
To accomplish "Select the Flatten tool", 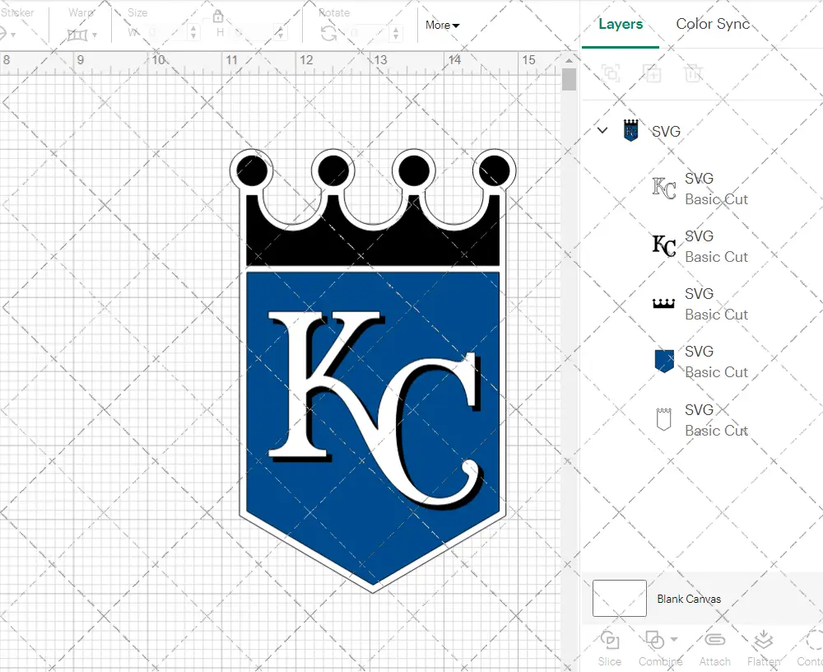I will tap(763, 645).
